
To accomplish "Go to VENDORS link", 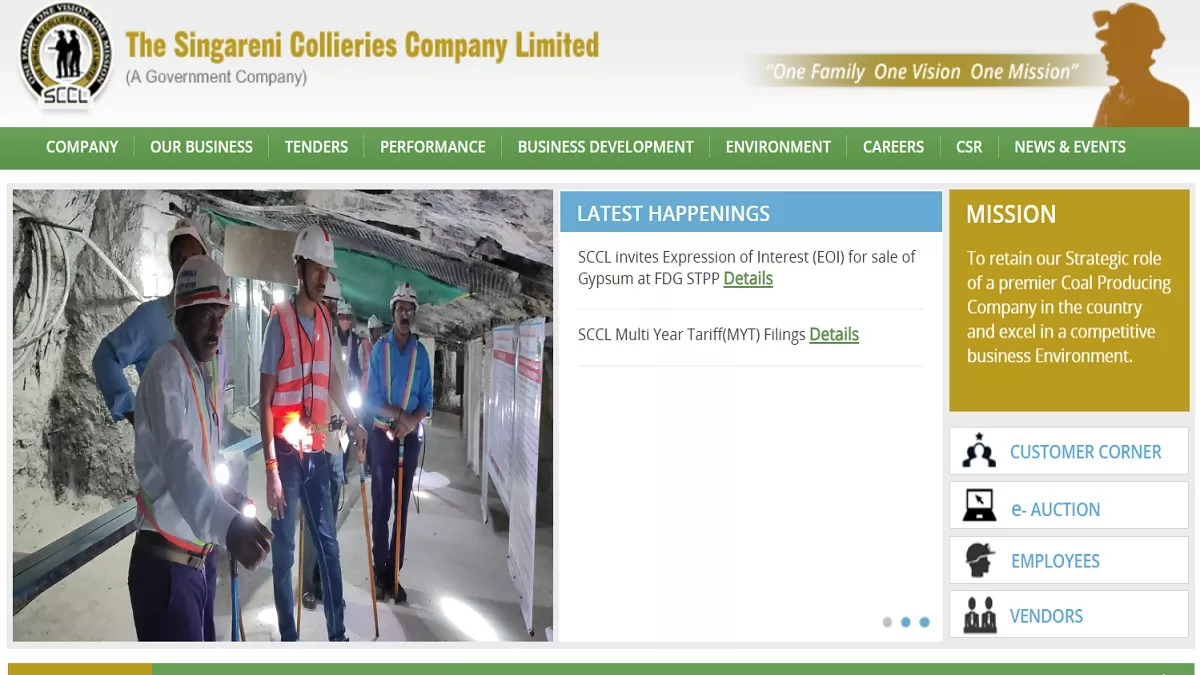I will click(x=1046, y=616).
